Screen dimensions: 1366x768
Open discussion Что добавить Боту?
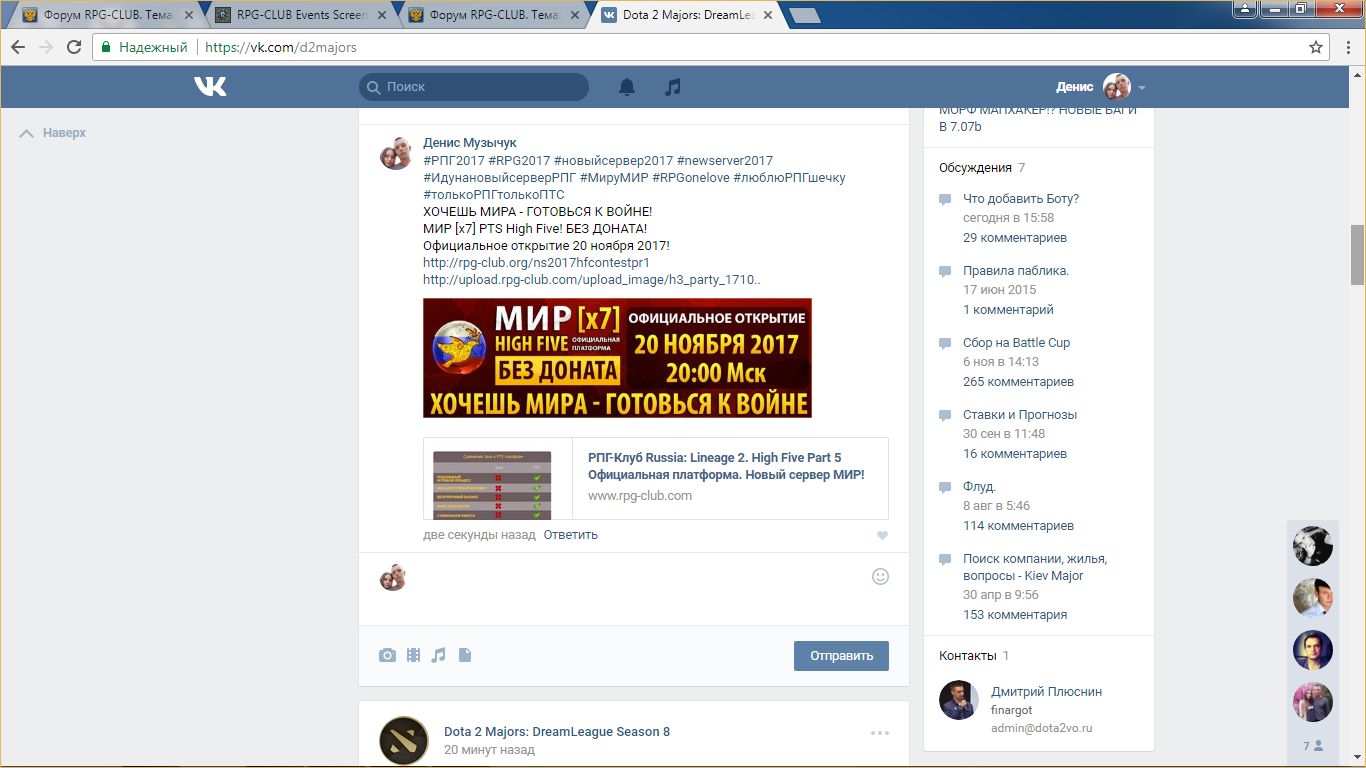[1021, 199]
